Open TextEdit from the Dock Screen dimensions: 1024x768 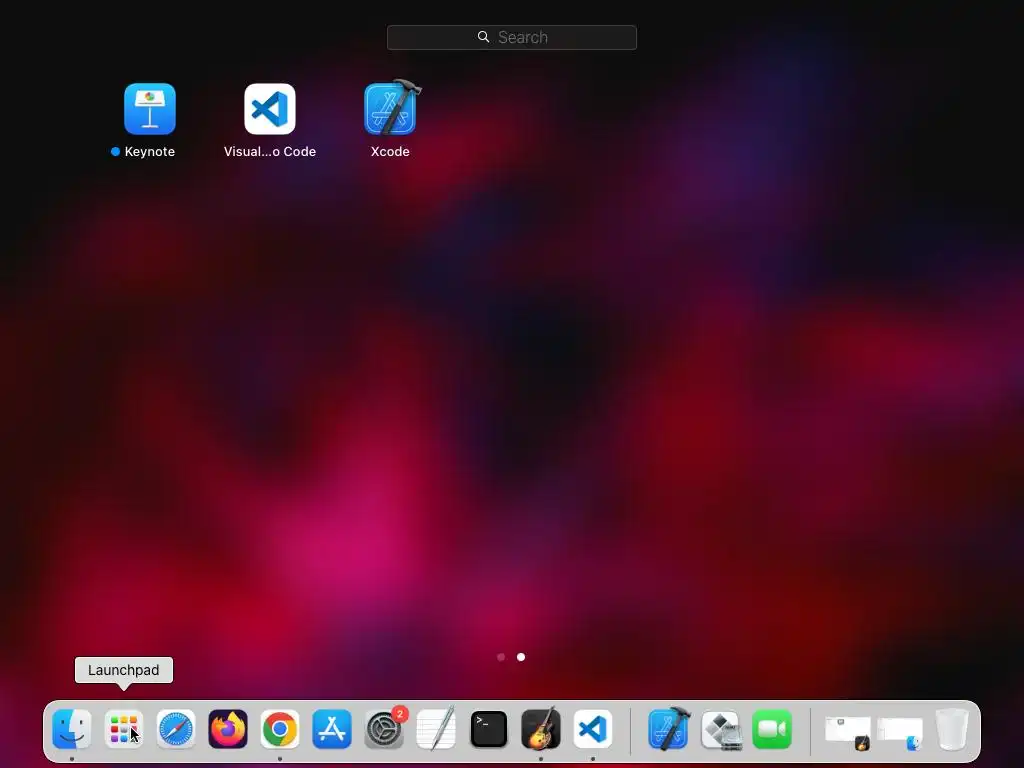pyautogui.click(x=436, y=729)
